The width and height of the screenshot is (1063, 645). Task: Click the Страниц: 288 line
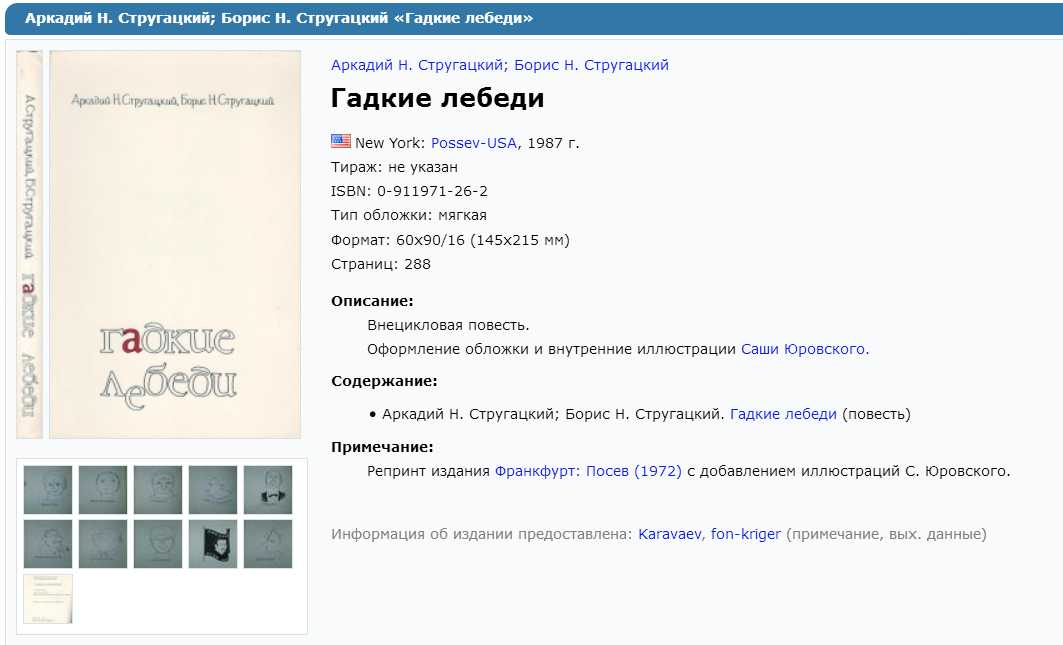tap(381, 265)
